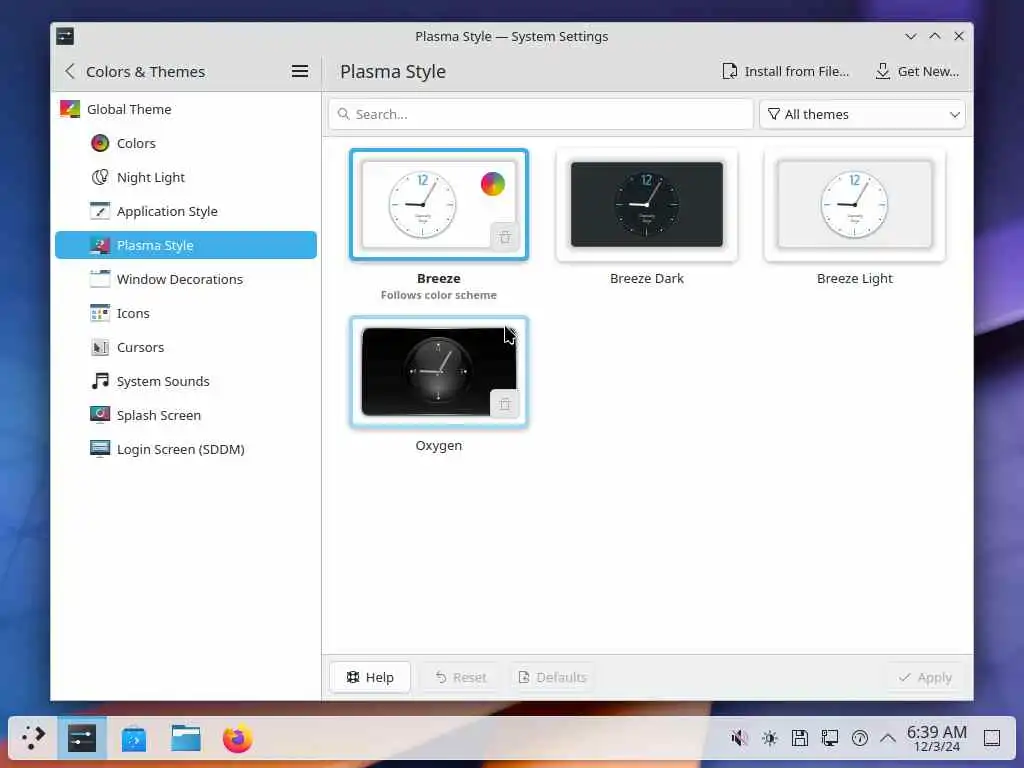Click the window title bar app icon
This screenshot has height=768, width=1024.
click(65, 36)
